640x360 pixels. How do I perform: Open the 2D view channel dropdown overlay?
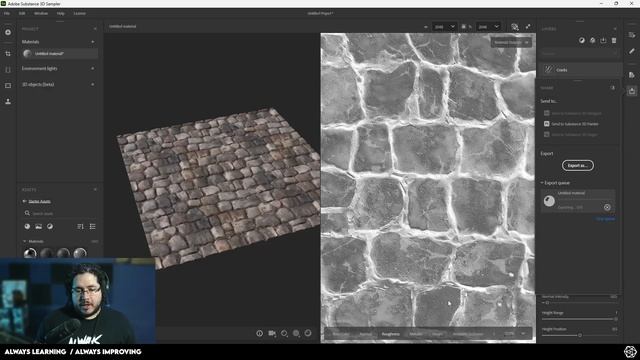click(x=511, y=42)
